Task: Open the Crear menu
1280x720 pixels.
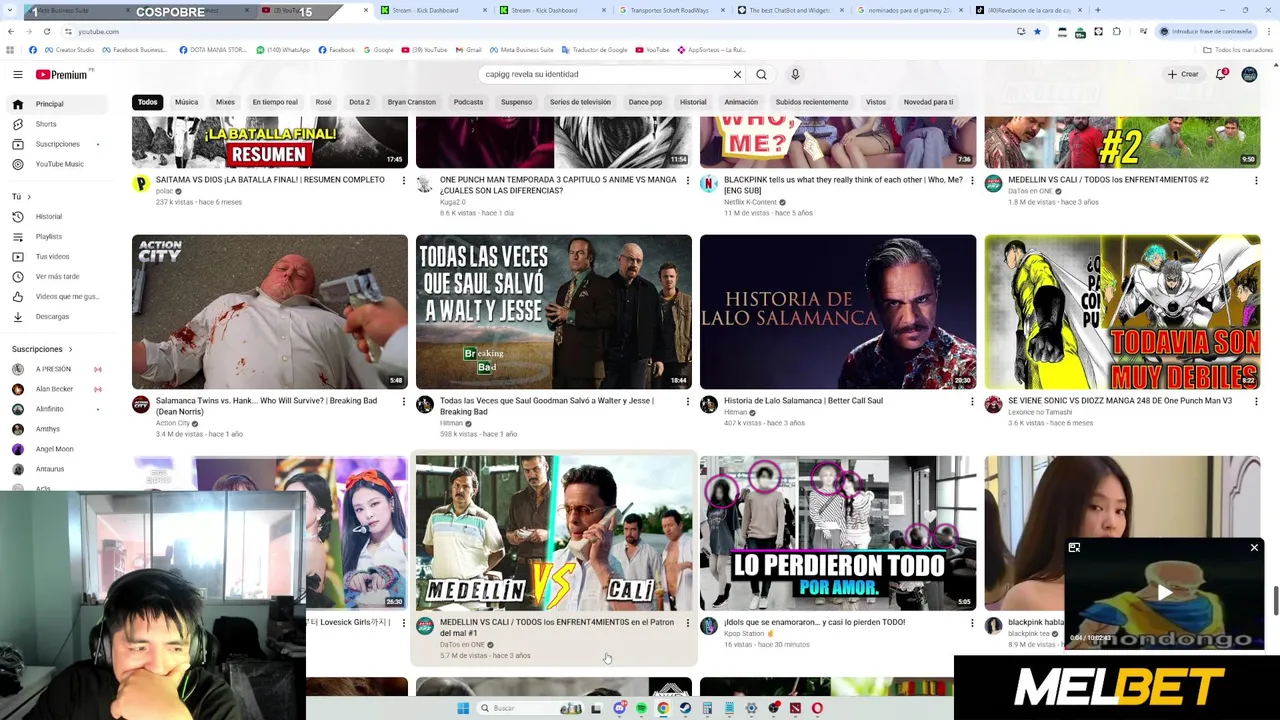Action: [x=1182, y=74]
